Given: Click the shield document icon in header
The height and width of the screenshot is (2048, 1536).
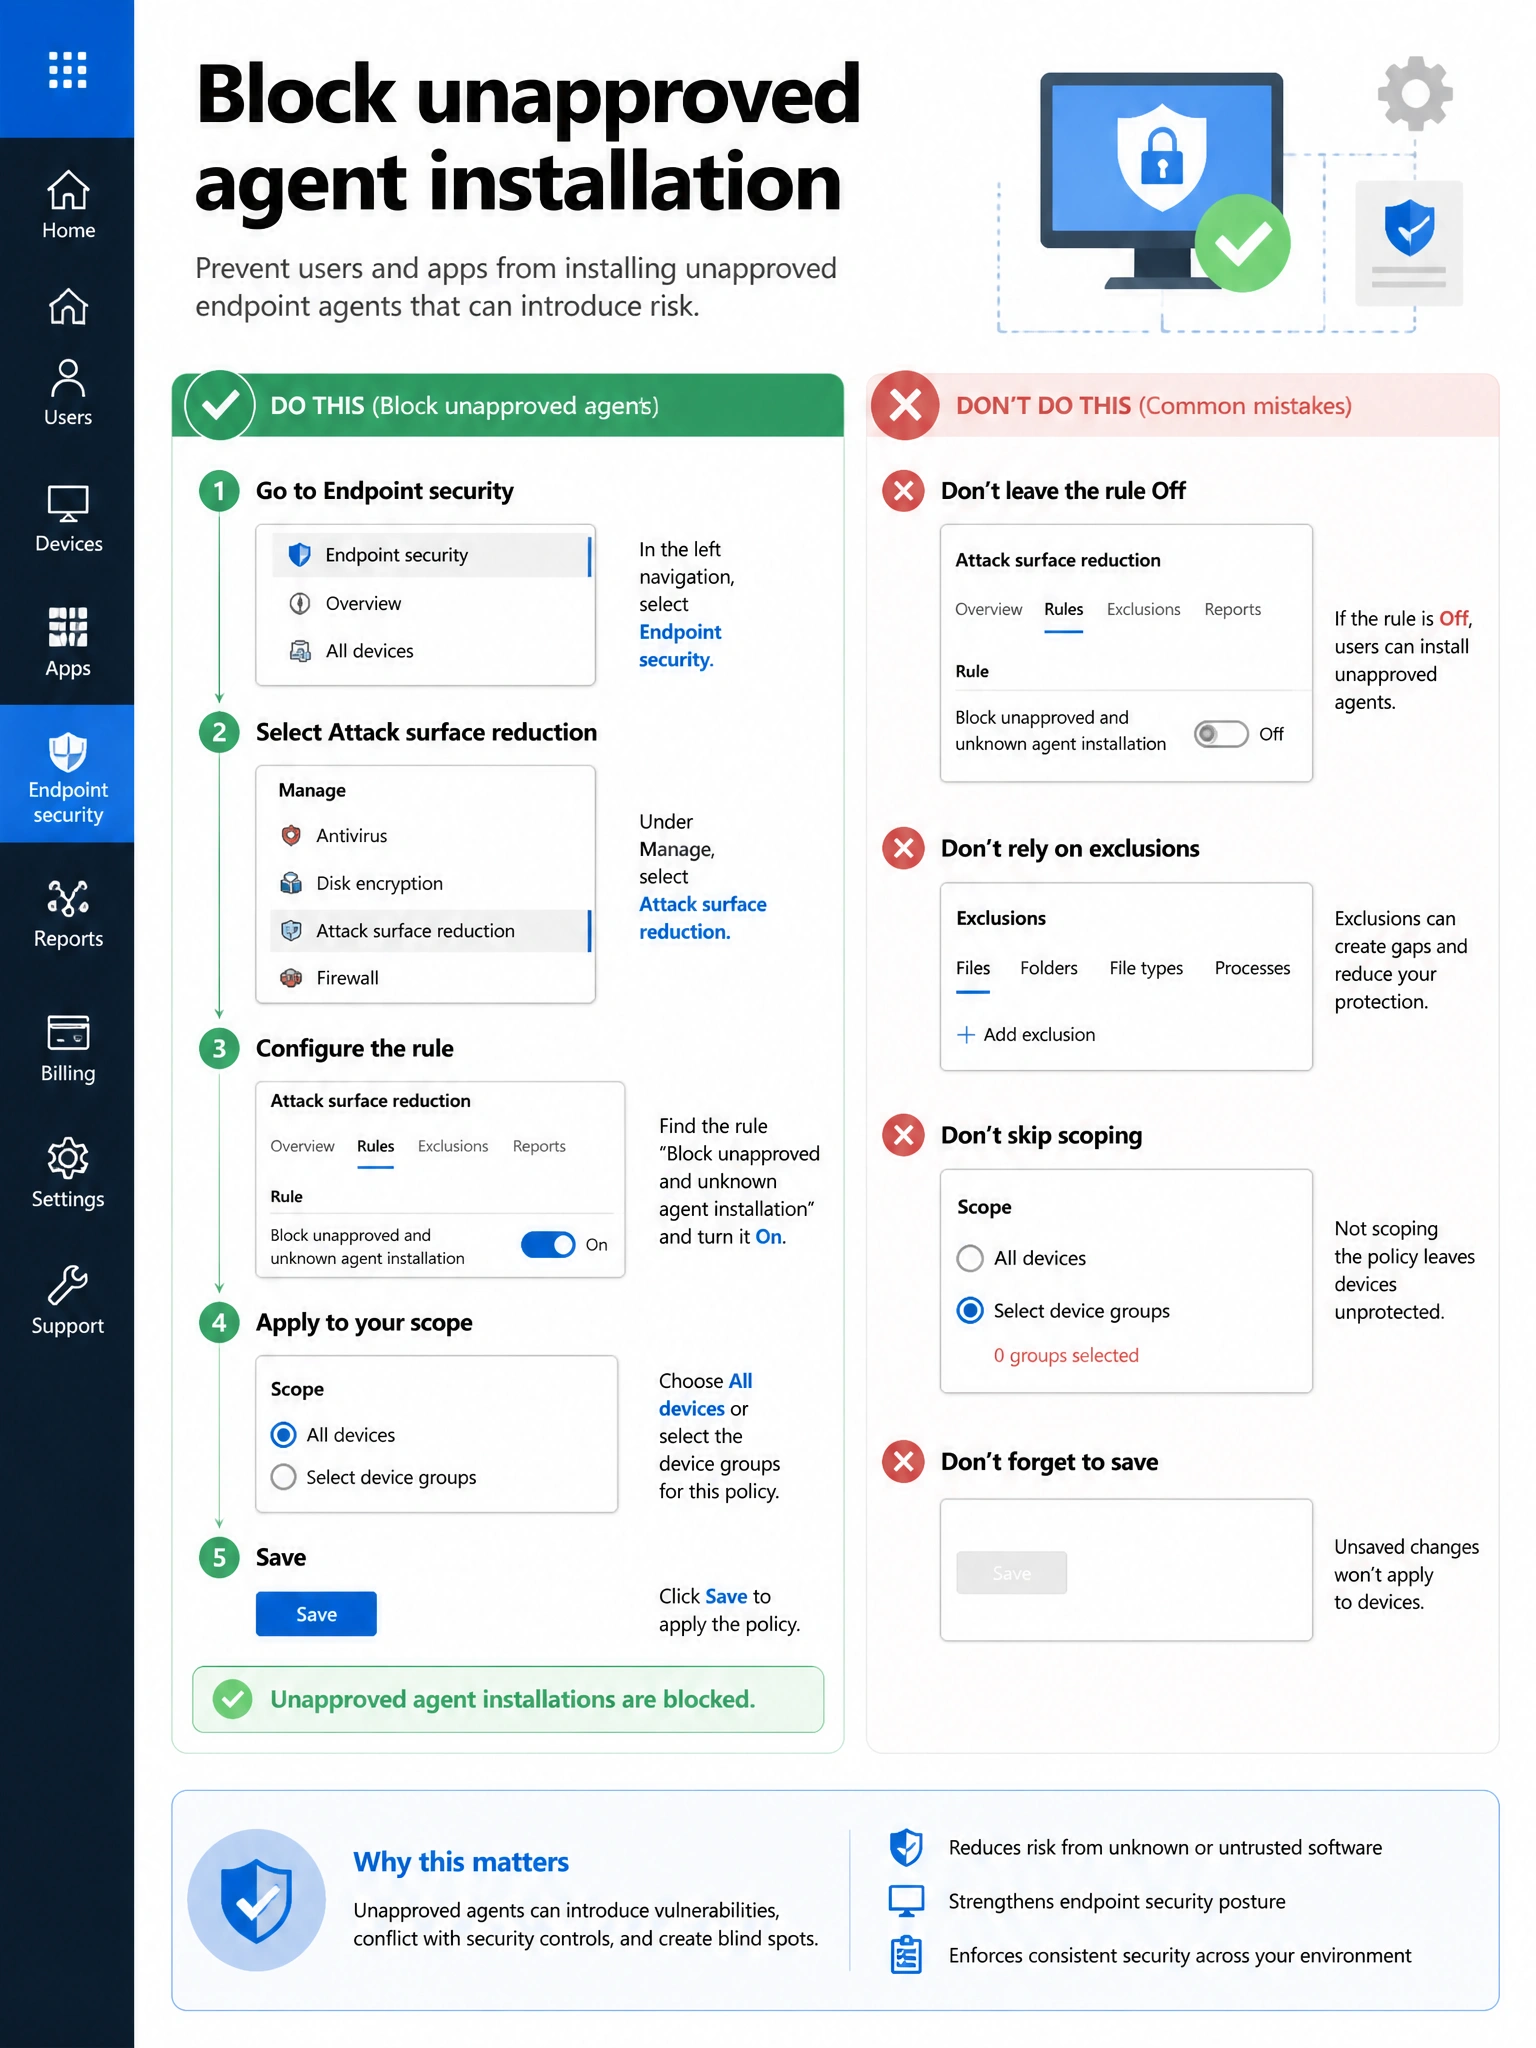Looking at the screenshot, I should pos(1409,242).
